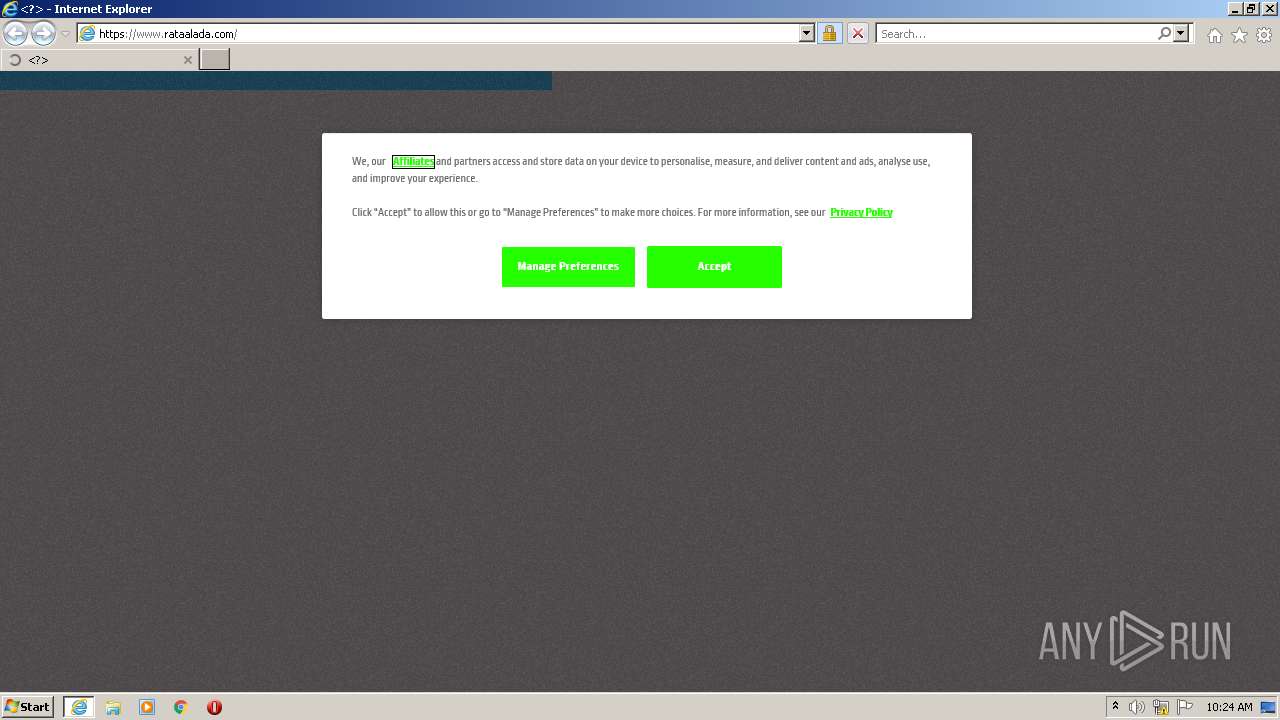Screen dimensions: 1280x720
Task: Go back with the browser Back arrow
Action: tap(15, 34)
